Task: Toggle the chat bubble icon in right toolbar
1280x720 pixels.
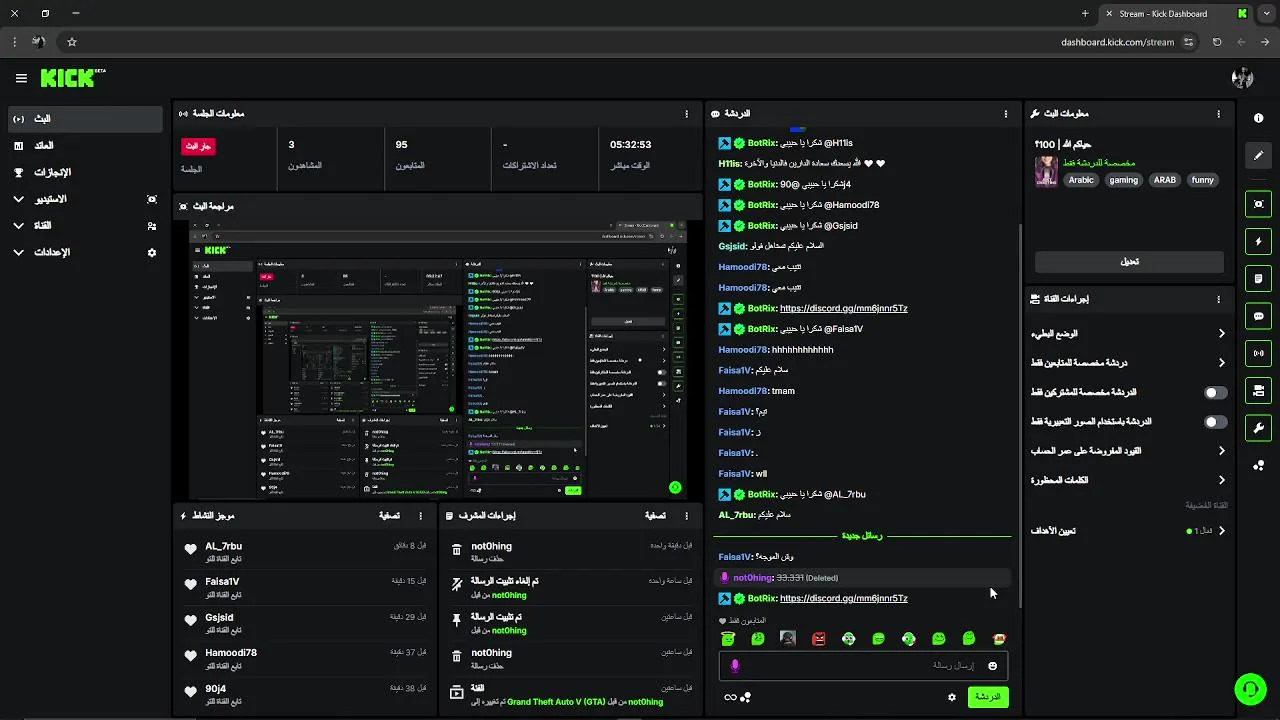Action: [1258, 316]
